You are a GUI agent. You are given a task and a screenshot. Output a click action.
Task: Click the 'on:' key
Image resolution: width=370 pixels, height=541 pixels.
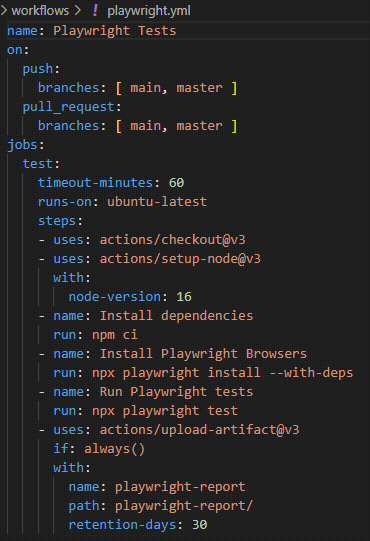(18, 50)
